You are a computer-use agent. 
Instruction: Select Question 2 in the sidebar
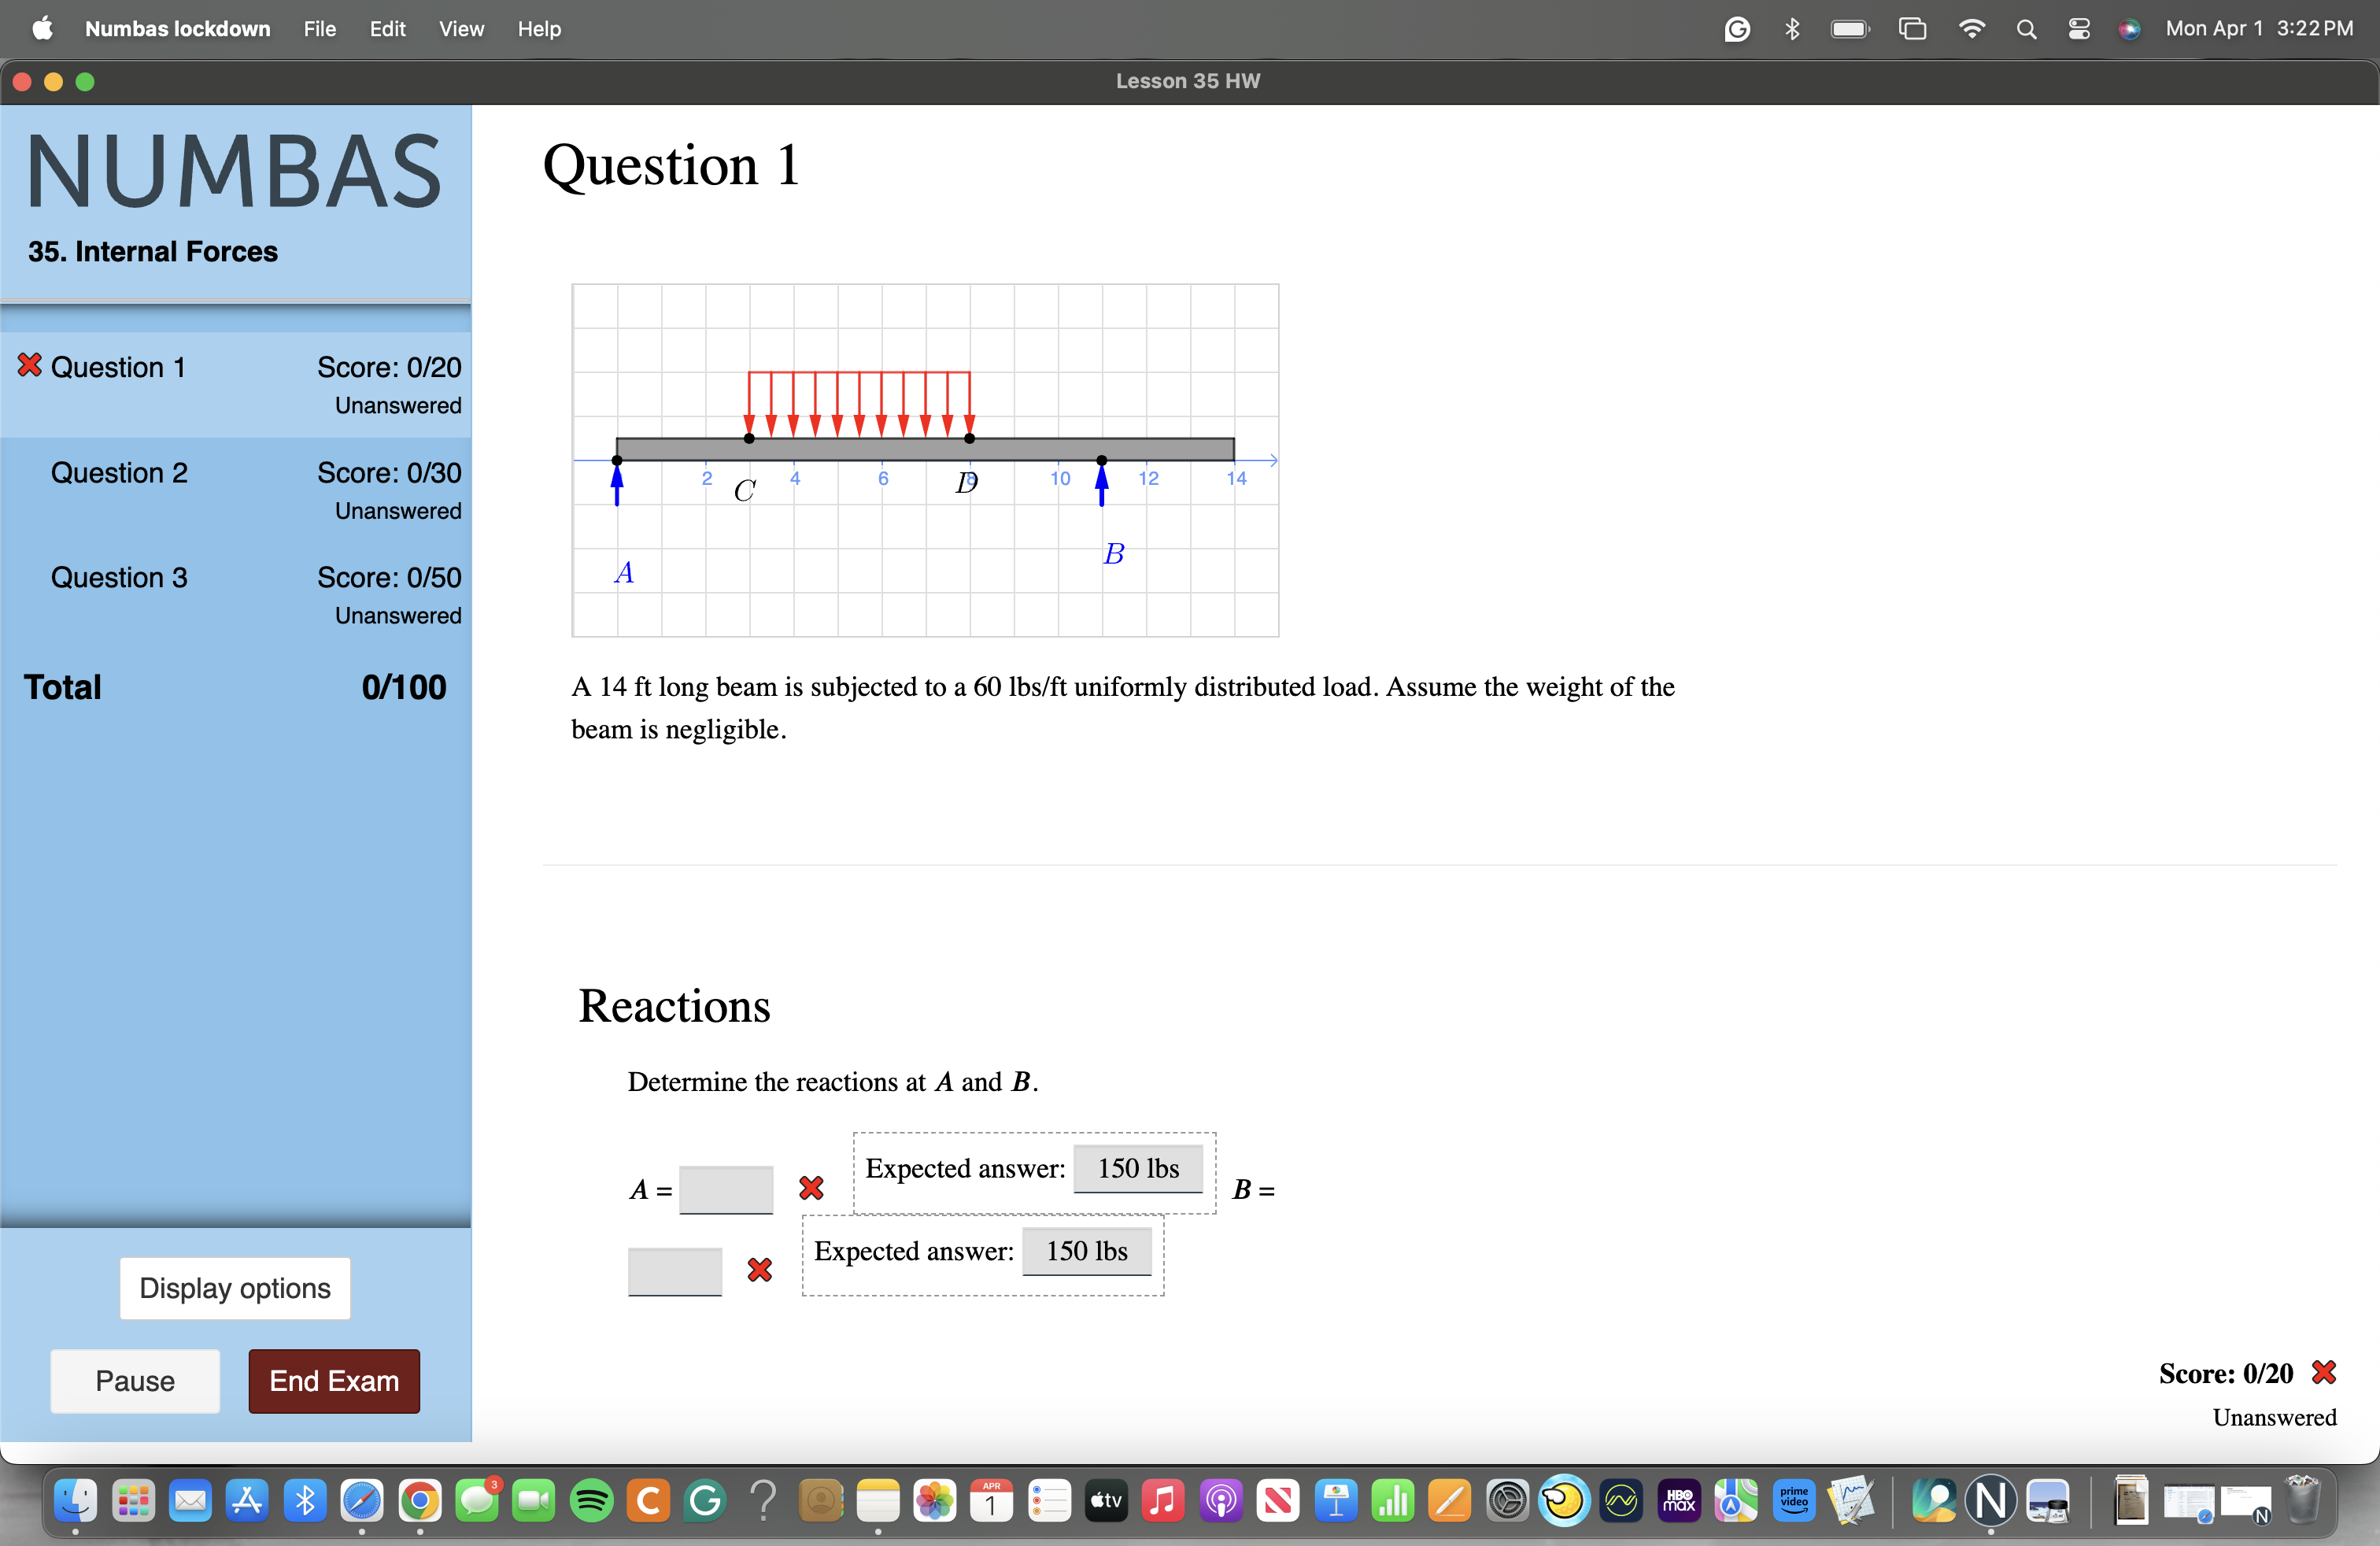tap(119, 473)
